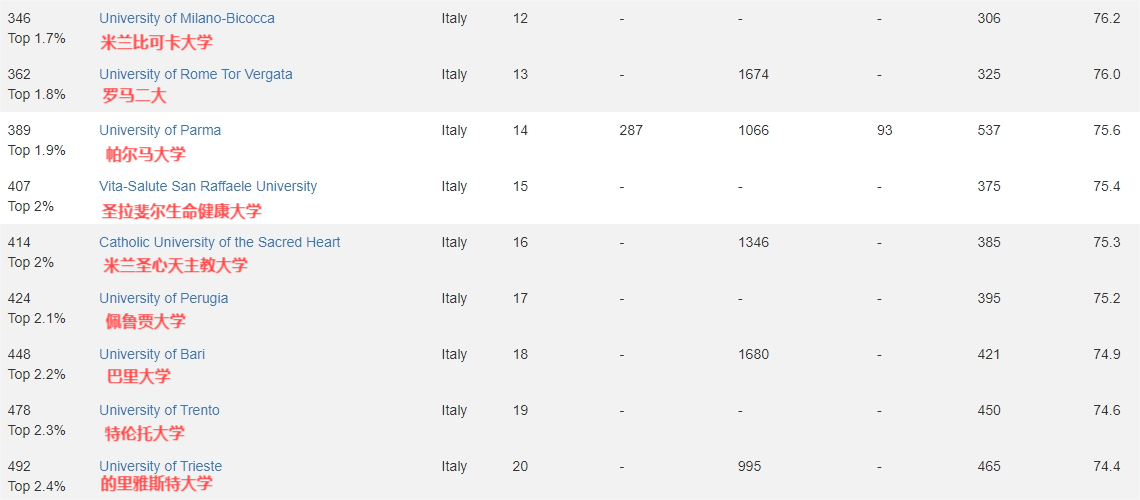Viewport: 1140px width, 500px height.
Task: Click the value 995 in Trieste row
Action: coord(750,466)
